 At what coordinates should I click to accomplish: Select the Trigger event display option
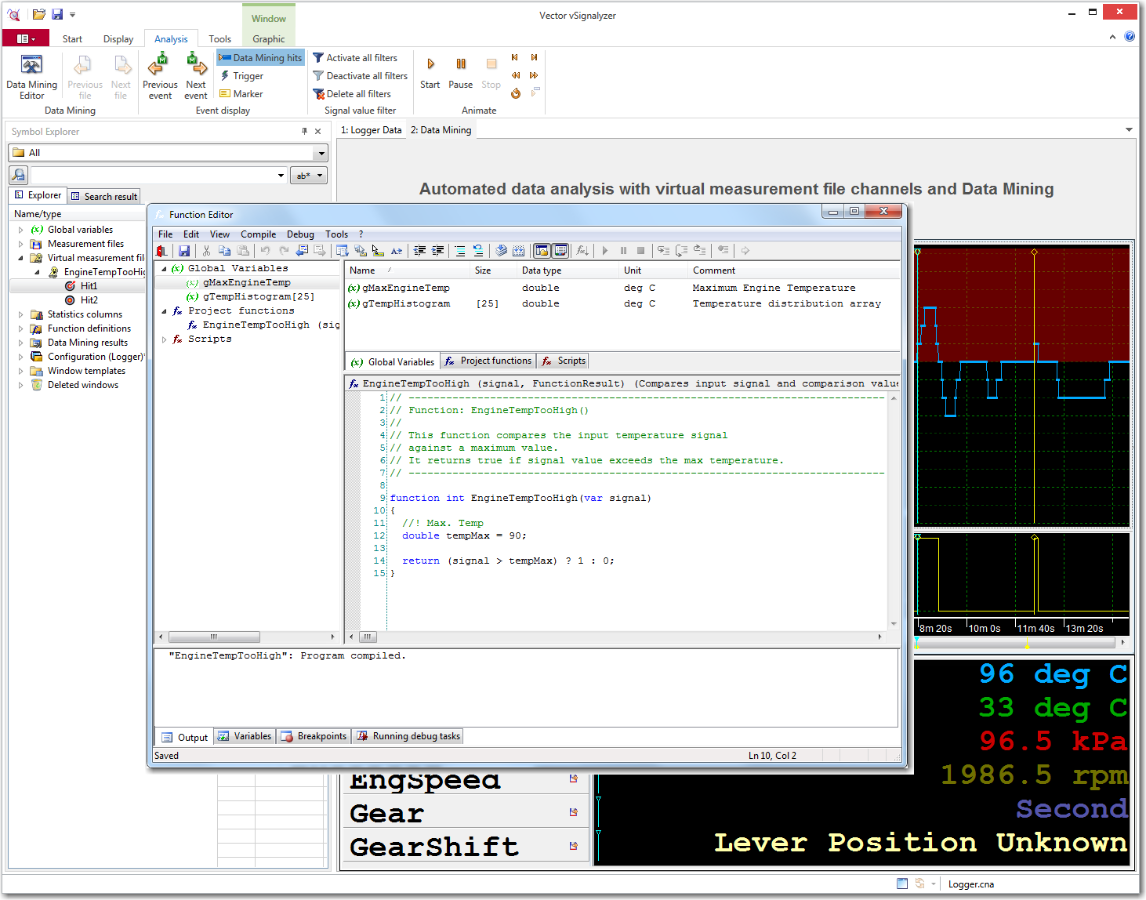(x=241, y=76)
